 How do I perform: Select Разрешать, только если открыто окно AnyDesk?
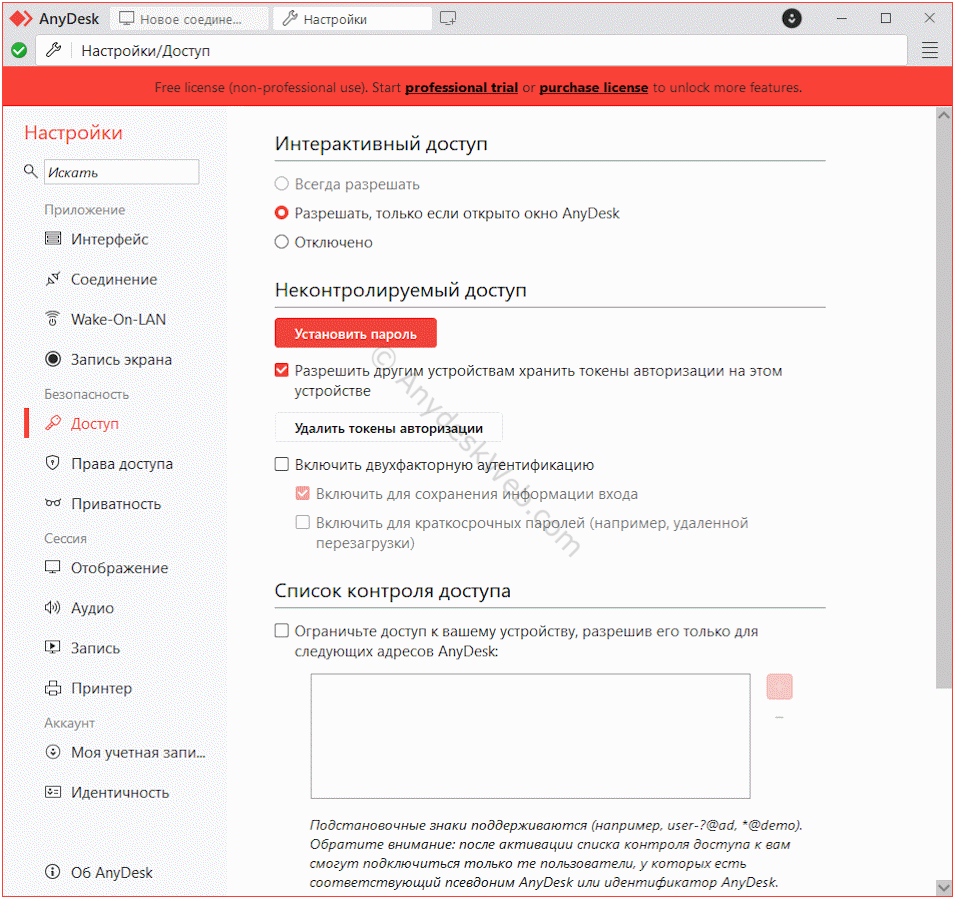point(281,213)
